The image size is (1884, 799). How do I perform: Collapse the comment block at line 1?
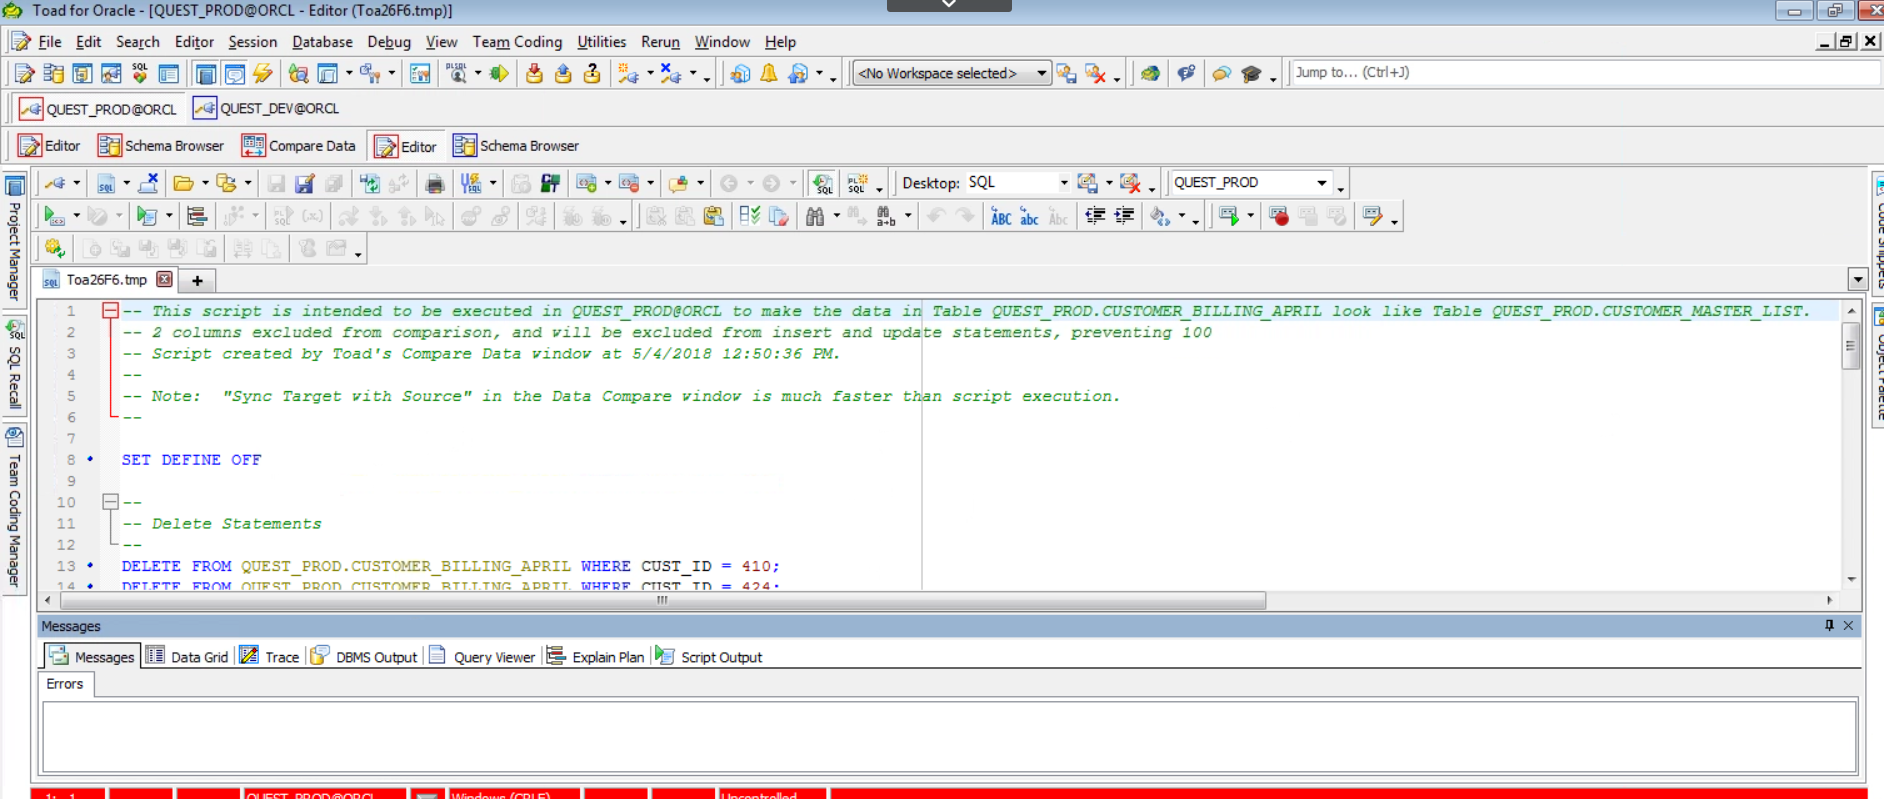point(111,311)
